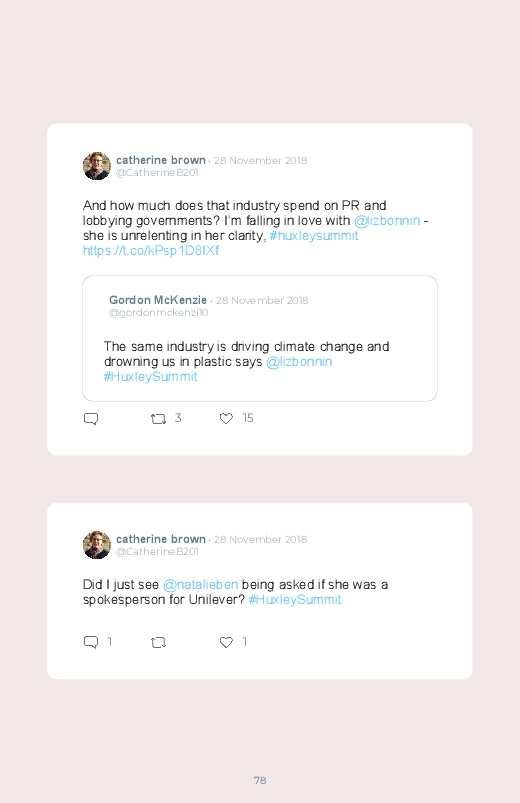Open the quoted Gordon McKenzie tweet card
The width and height of the screenshot is (520, 803).
click(x=260, y=339)
